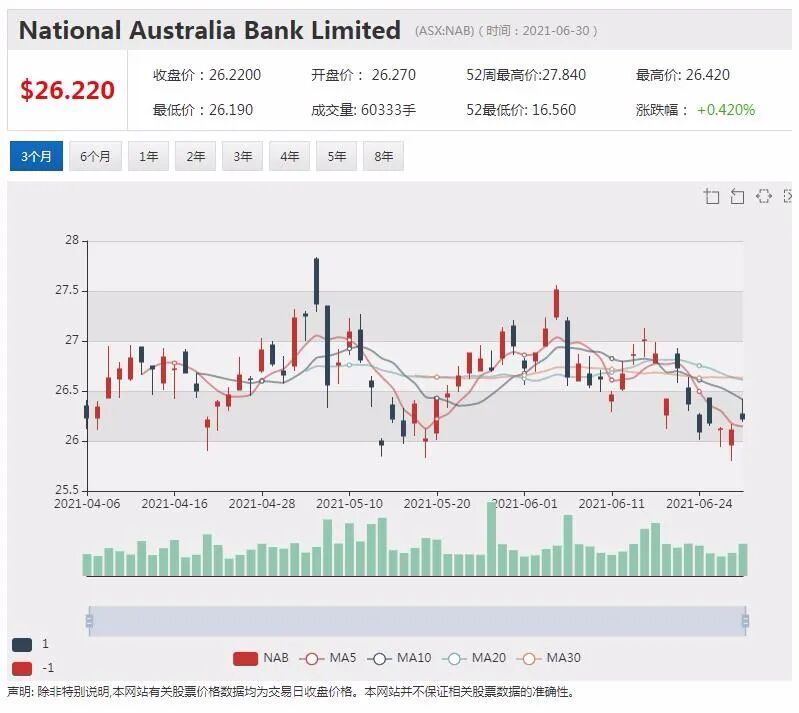Click the left handle of the zoom slider
The image size is (799, 713).
coord(89,621)
